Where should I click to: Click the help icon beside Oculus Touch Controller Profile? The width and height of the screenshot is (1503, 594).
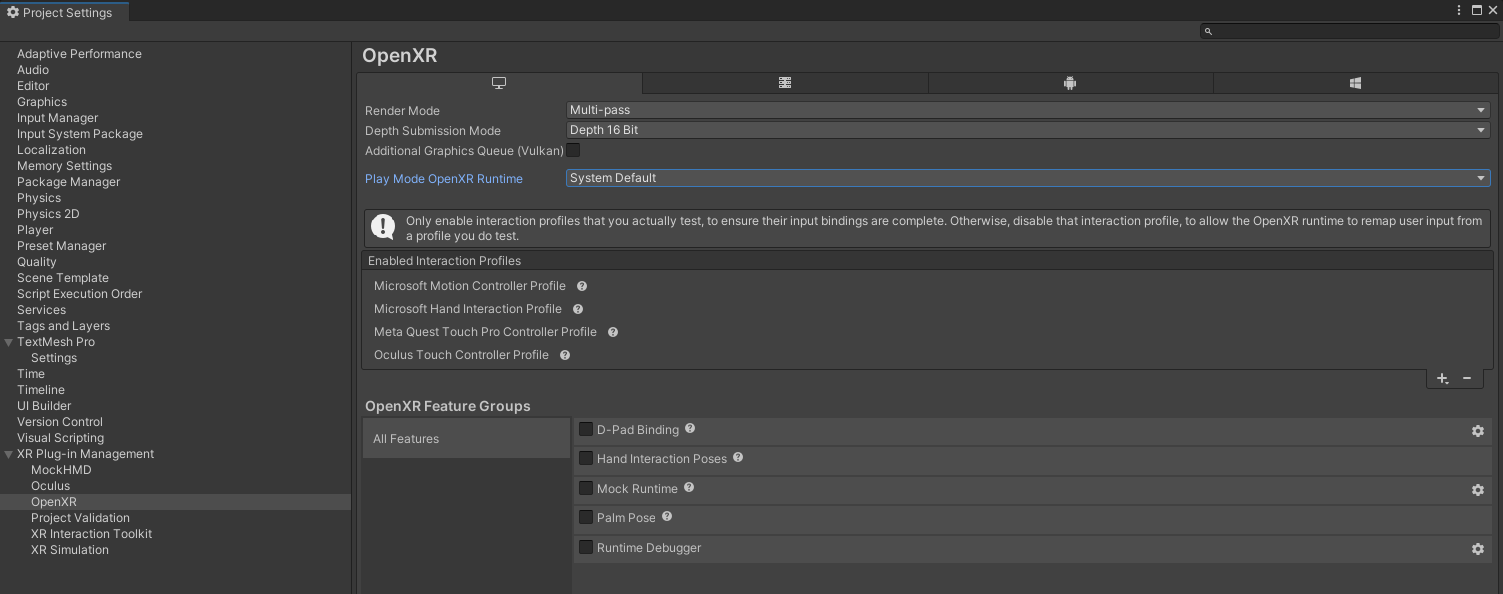click(x=564, y=355)
